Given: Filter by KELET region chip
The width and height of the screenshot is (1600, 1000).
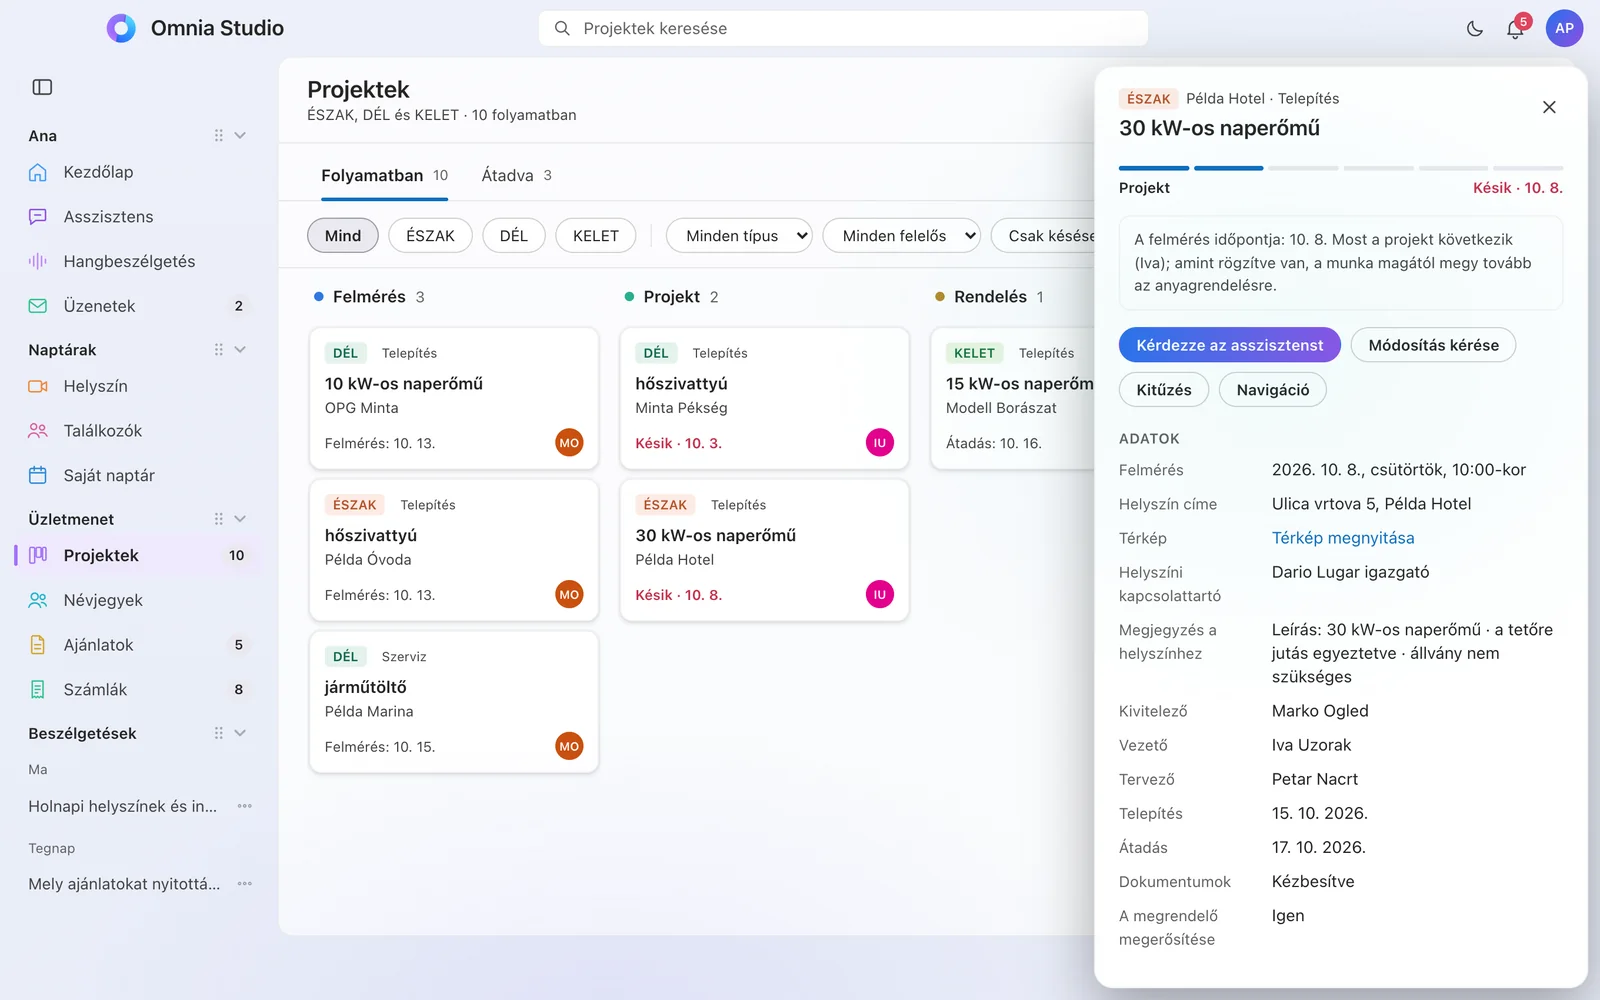Looking at the screenshot, I should pyautogui.click(x=596, y=236).
